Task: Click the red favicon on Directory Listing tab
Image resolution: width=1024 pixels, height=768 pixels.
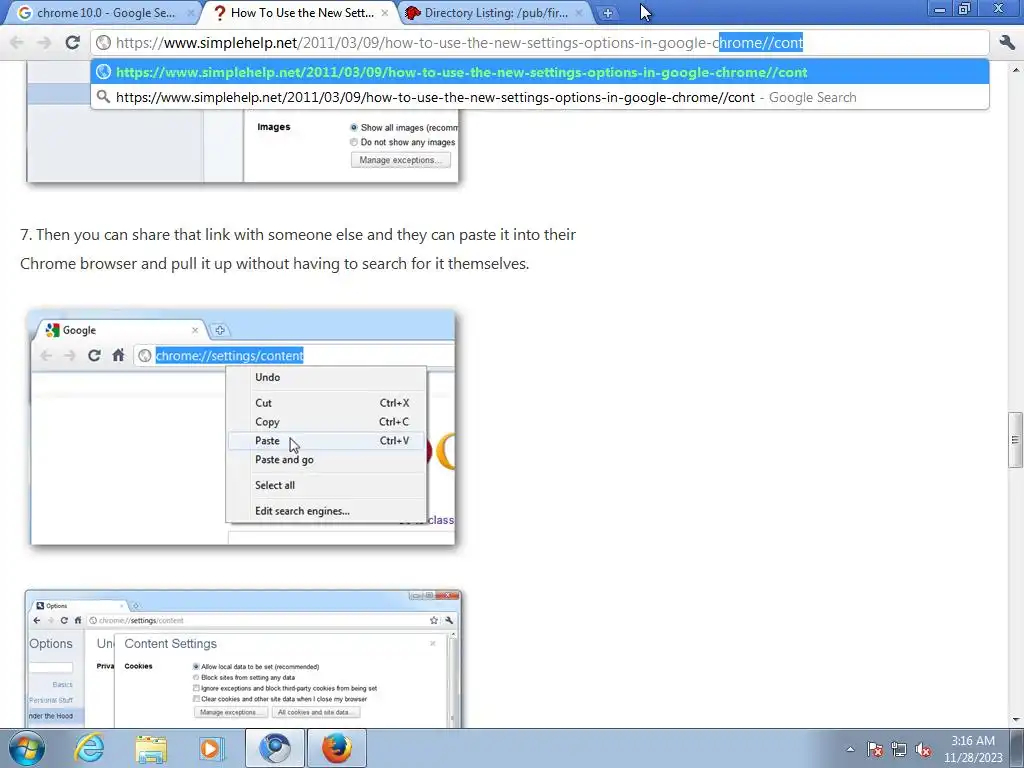Action: [413, 13]
